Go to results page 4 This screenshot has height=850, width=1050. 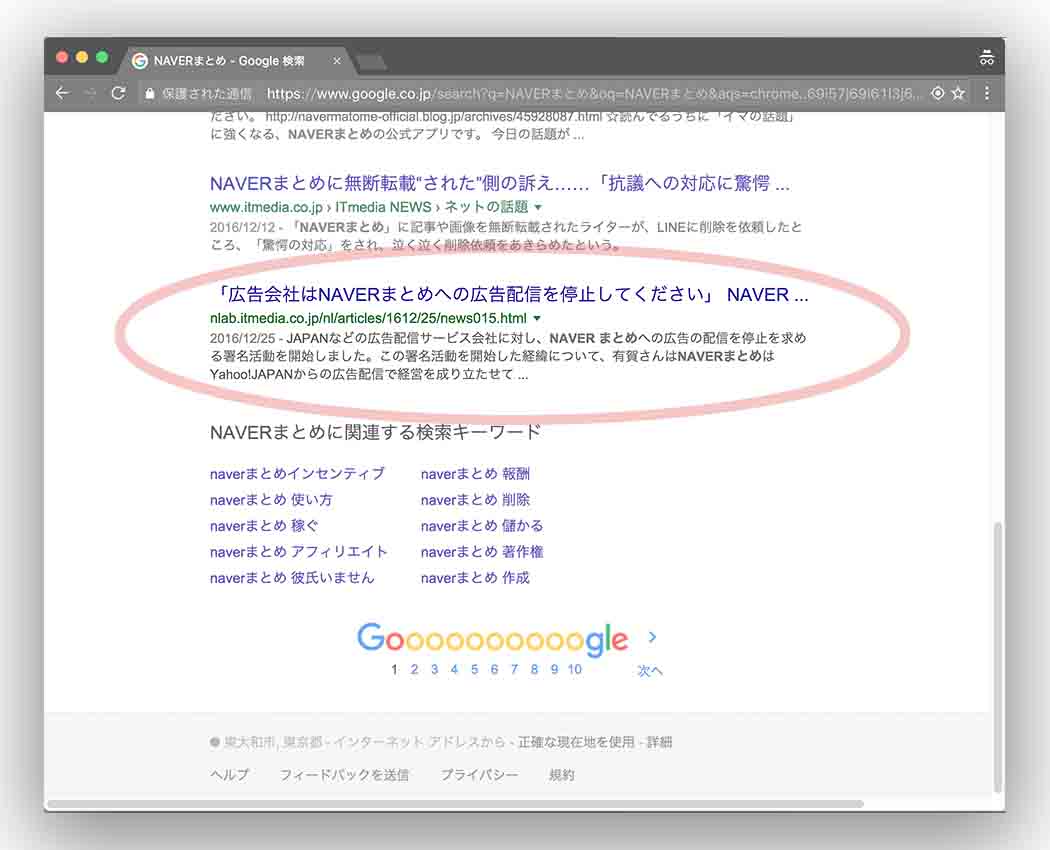[454, 669]
